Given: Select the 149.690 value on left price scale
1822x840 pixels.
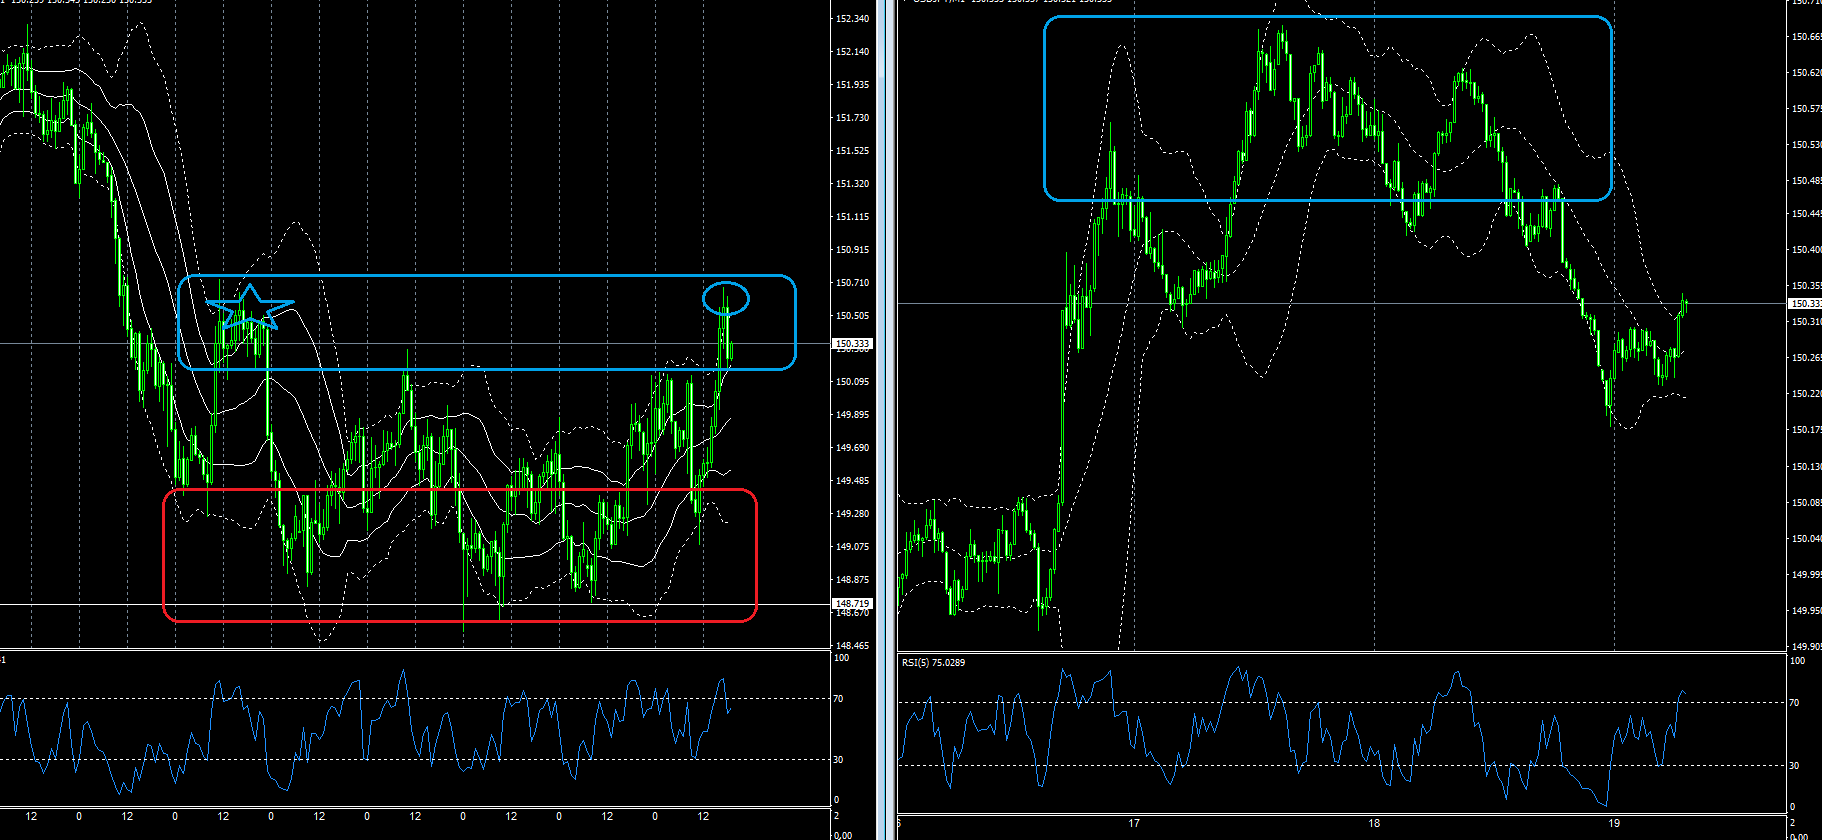Looking at the screenshot, I should (852, 448).
